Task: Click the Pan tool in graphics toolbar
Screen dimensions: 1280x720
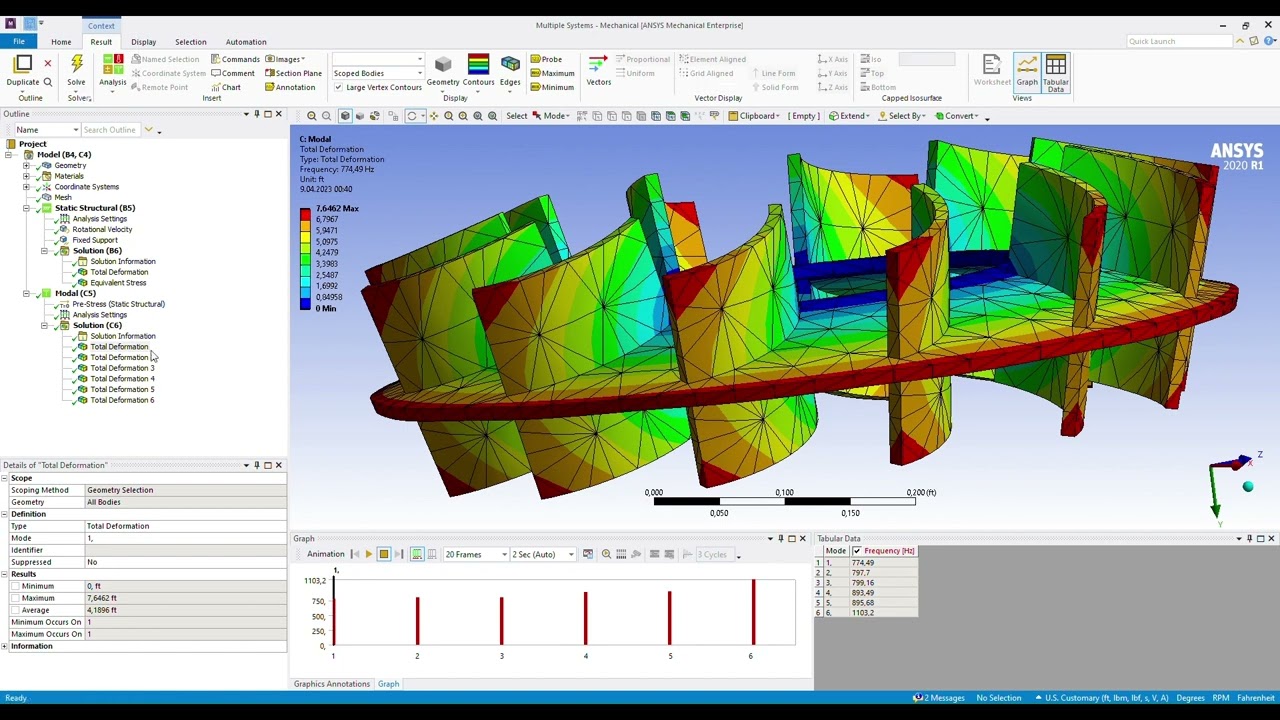Action: pyautogui.click(x=433, y=116)
